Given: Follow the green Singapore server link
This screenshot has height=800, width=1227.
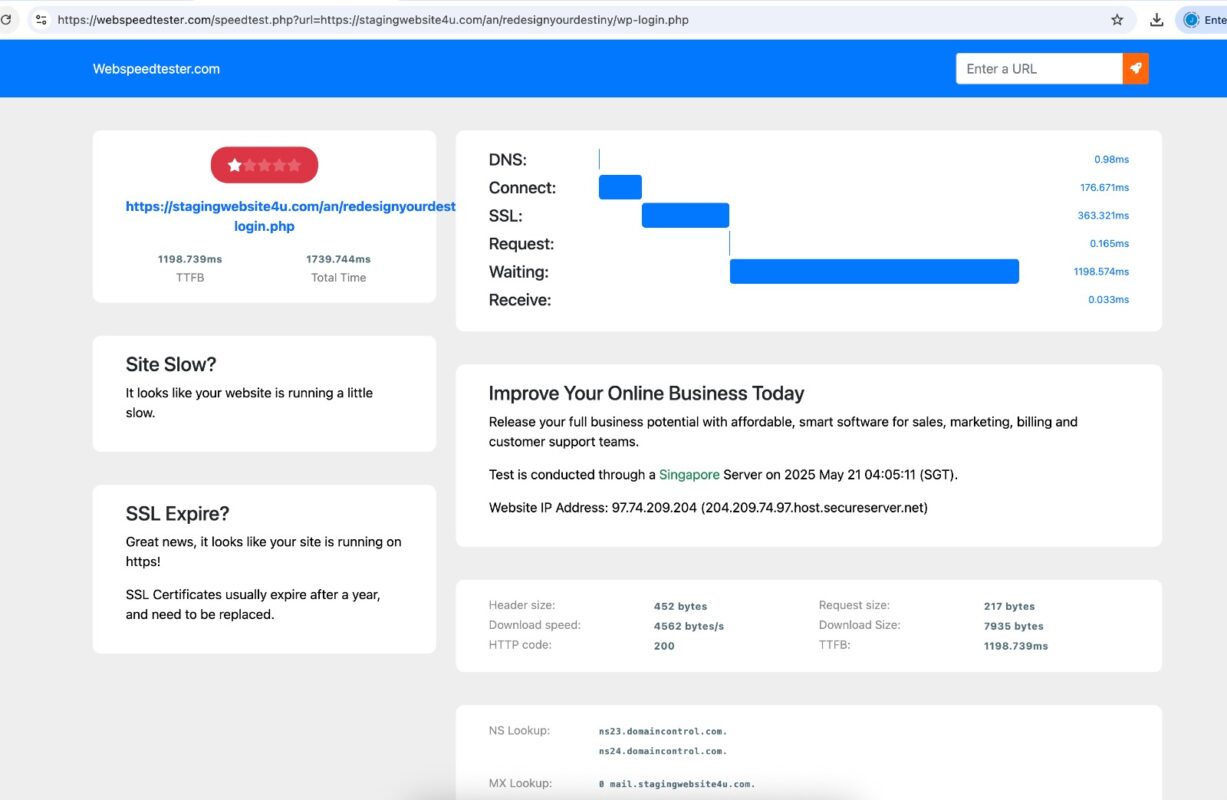Looking at the screenshot, I should [x=689, y=475].
